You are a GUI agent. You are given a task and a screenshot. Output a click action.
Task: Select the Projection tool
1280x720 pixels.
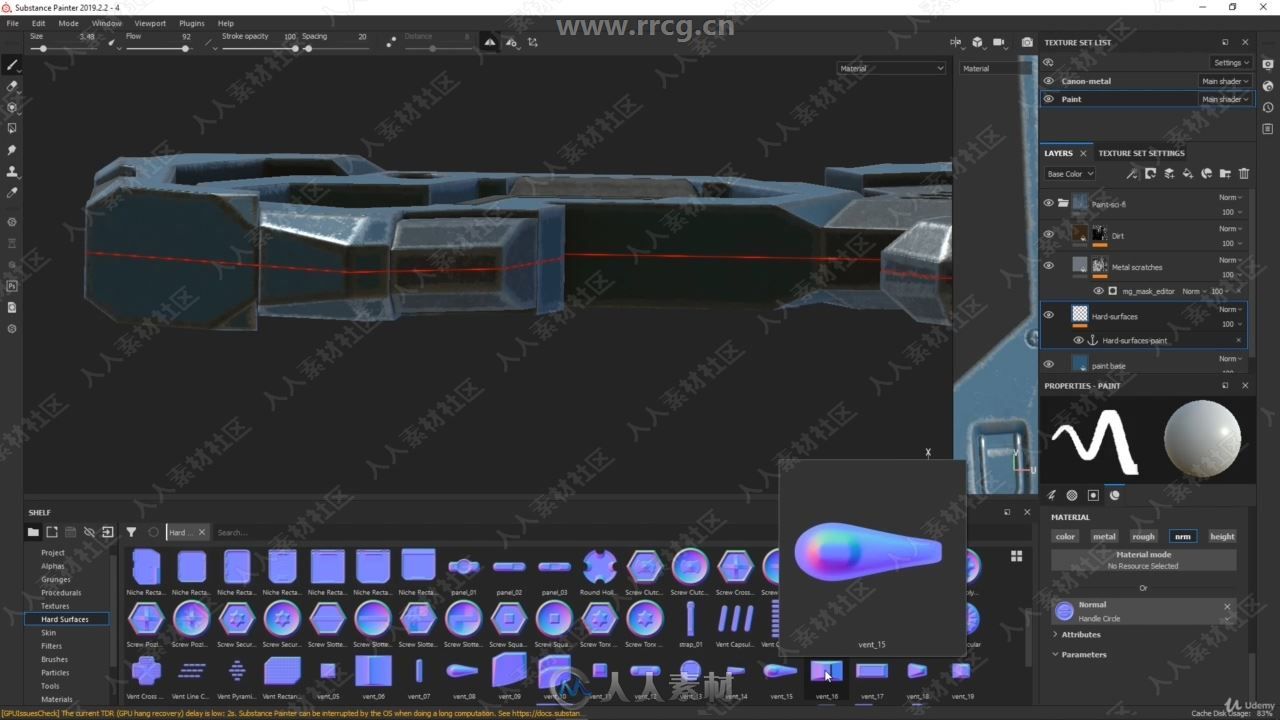pos(12,107)
